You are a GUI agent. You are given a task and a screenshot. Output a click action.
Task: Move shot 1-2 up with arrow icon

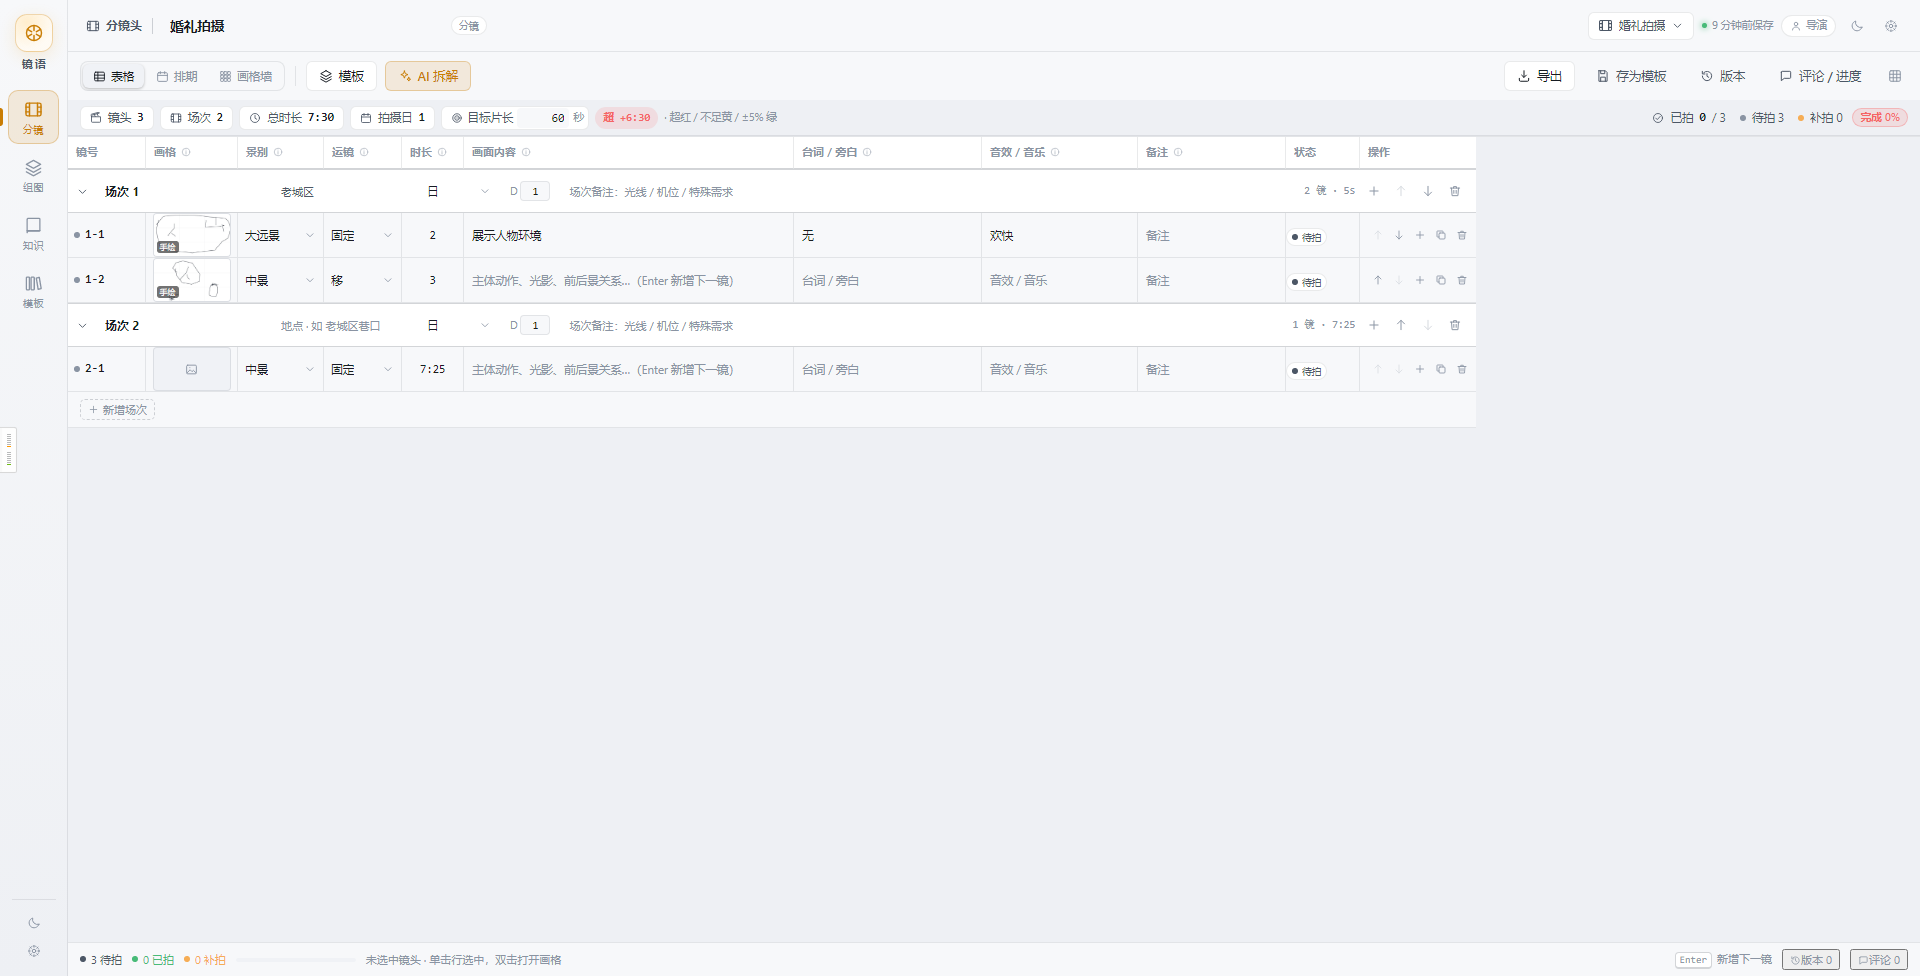pyautogui.click(x=1378, y=280)
